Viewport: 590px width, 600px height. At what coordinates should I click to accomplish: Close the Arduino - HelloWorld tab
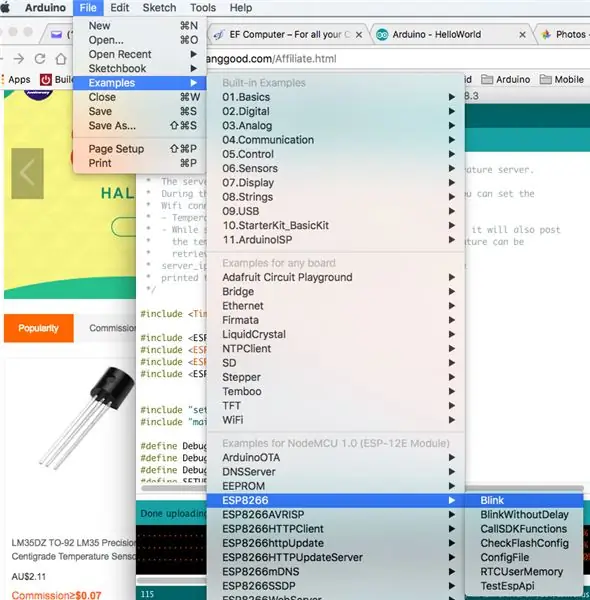click(522, 35)
